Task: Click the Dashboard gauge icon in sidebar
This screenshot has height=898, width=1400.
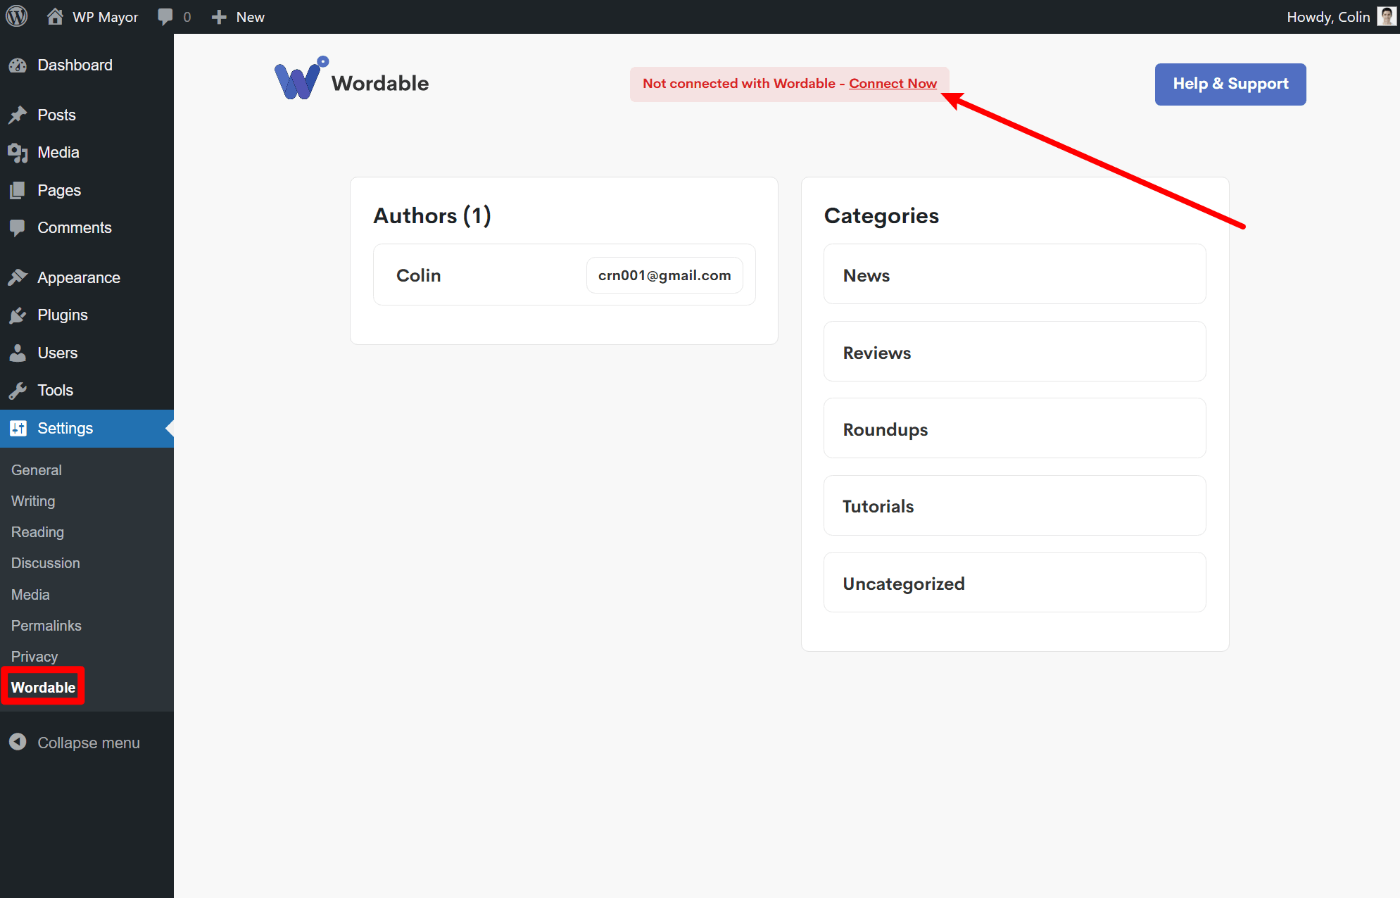Action: click(18, 65)
